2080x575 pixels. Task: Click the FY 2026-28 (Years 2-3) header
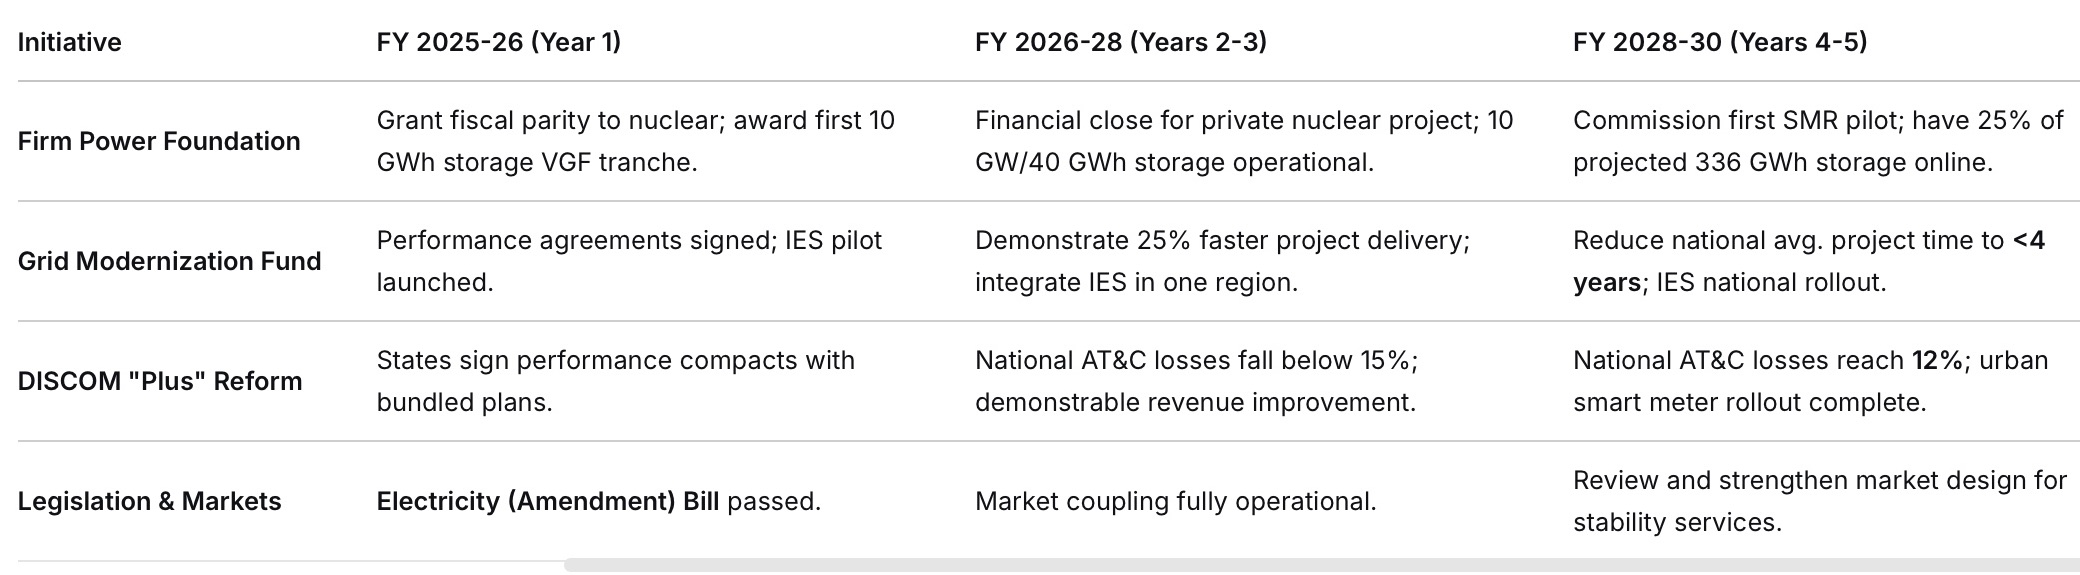1120,42
